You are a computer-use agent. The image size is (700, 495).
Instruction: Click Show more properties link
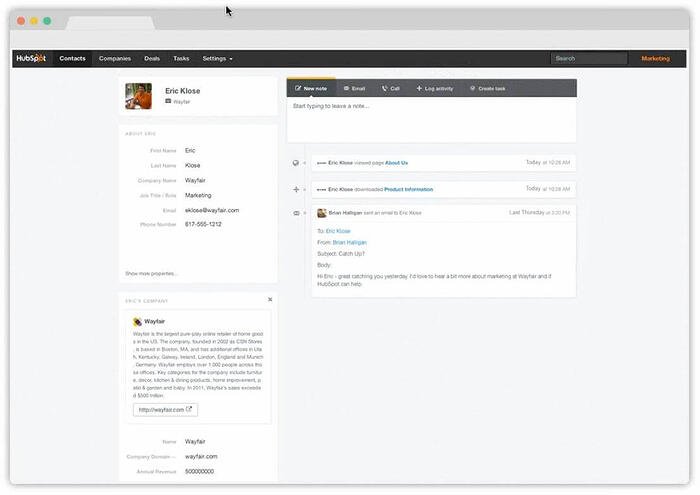151,273
